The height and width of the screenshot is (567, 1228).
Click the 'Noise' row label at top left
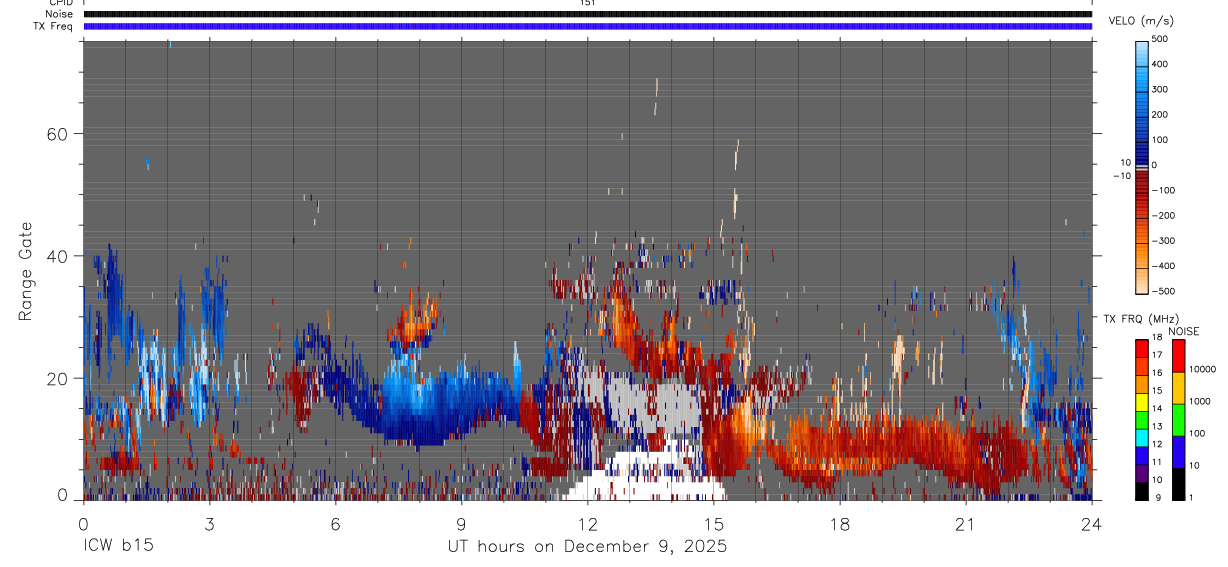59,14
